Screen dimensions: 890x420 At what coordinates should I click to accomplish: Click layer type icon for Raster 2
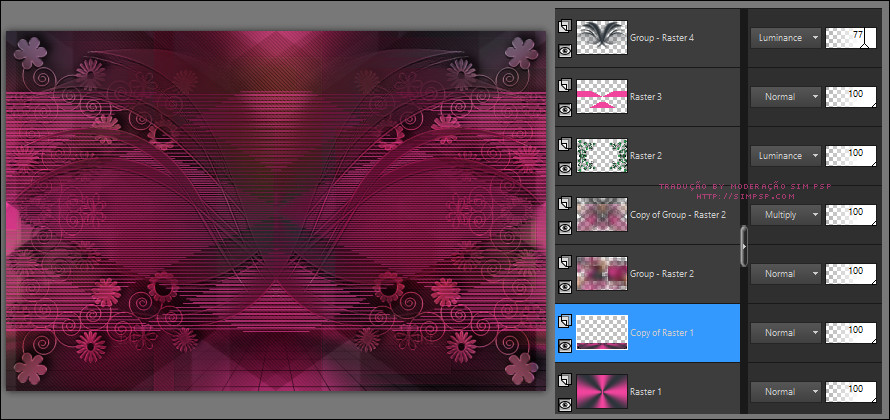point(564,145)
